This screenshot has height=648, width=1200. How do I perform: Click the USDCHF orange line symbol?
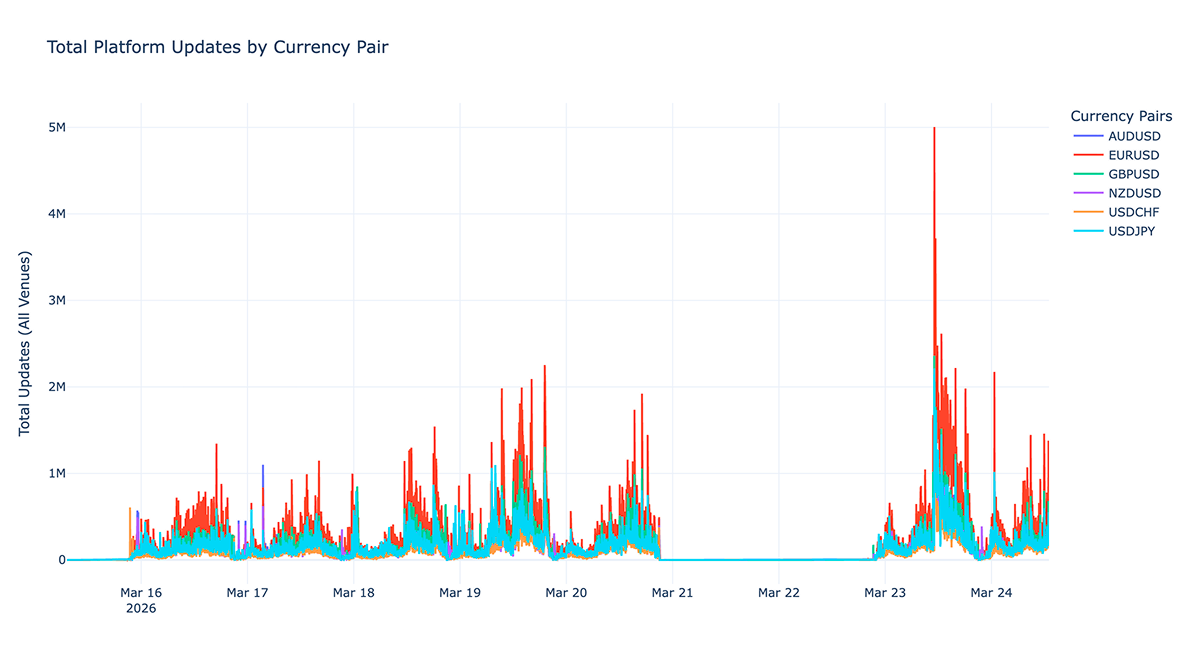[x=1087, y=212]
